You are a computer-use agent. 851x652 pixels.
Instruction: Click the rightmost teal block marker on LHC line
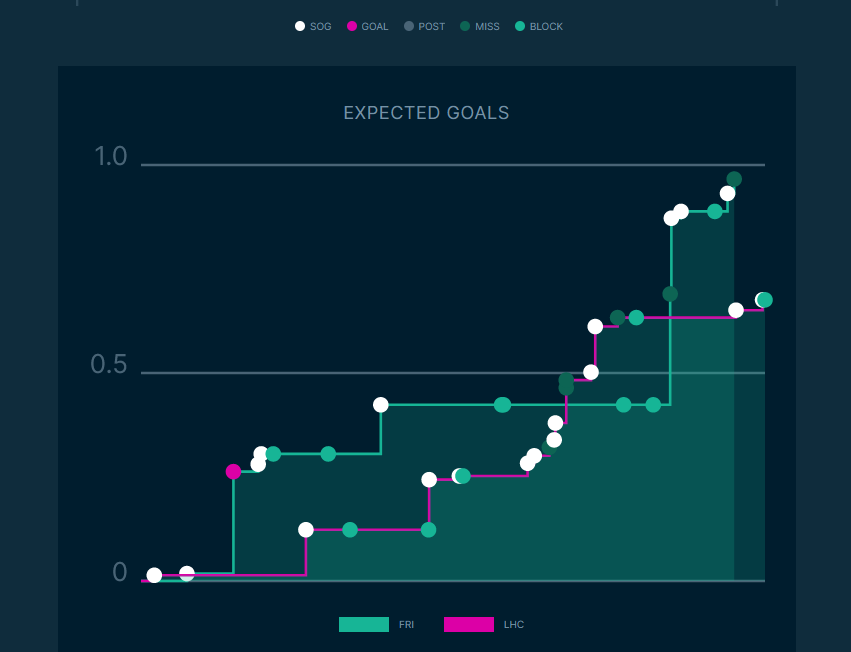tap(765, 300)
